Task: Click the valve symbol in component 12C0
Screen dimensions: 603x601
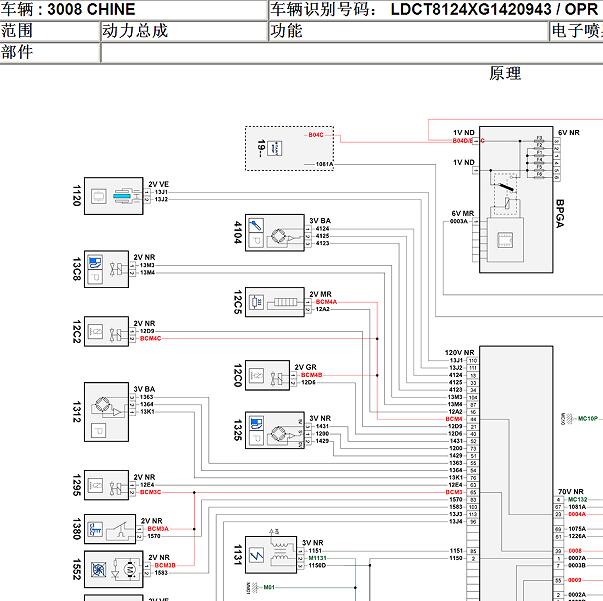Action: 278,379
